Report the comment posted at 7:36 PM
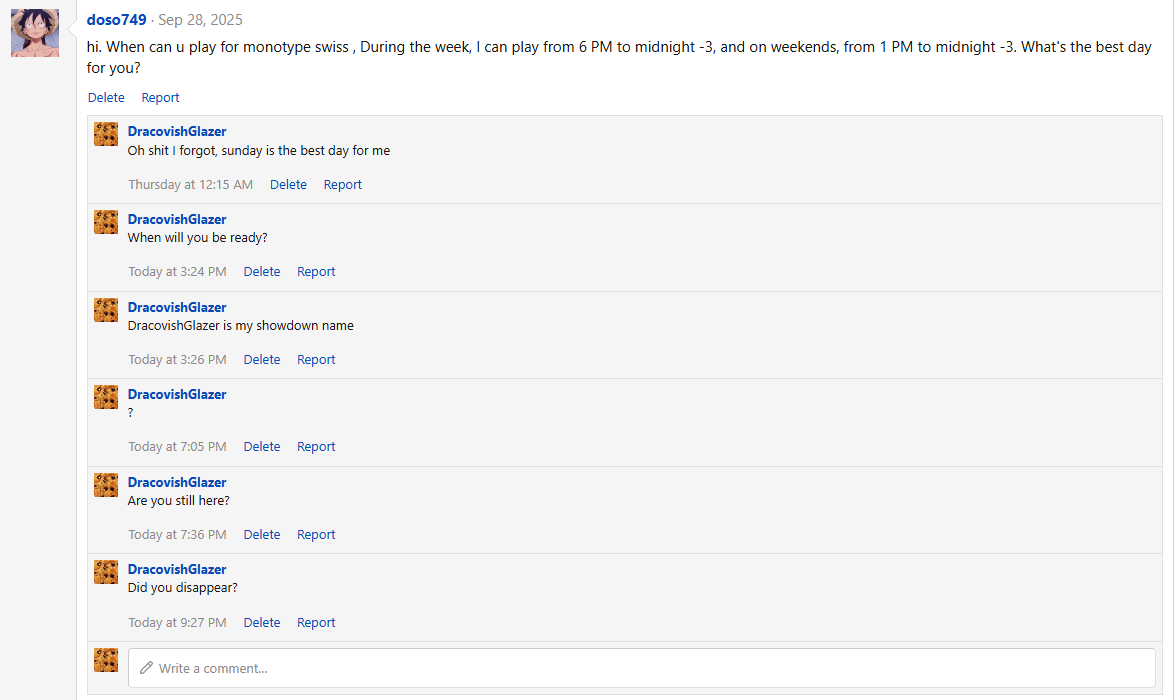 pyautogui.click(x=316, y=535)
